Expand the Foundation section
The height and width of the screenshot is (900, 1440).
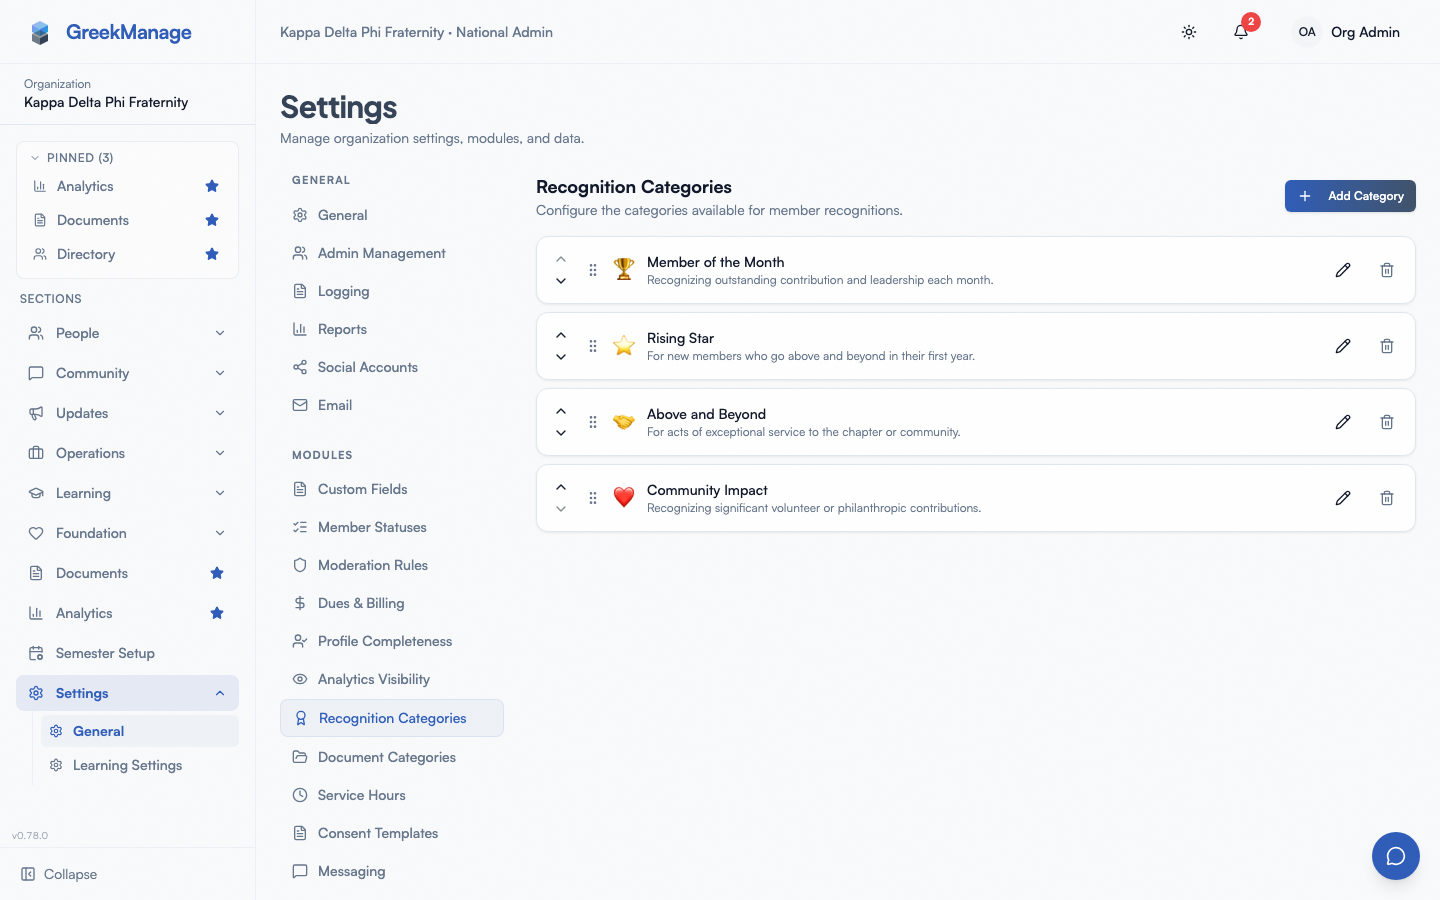point(127,533)
